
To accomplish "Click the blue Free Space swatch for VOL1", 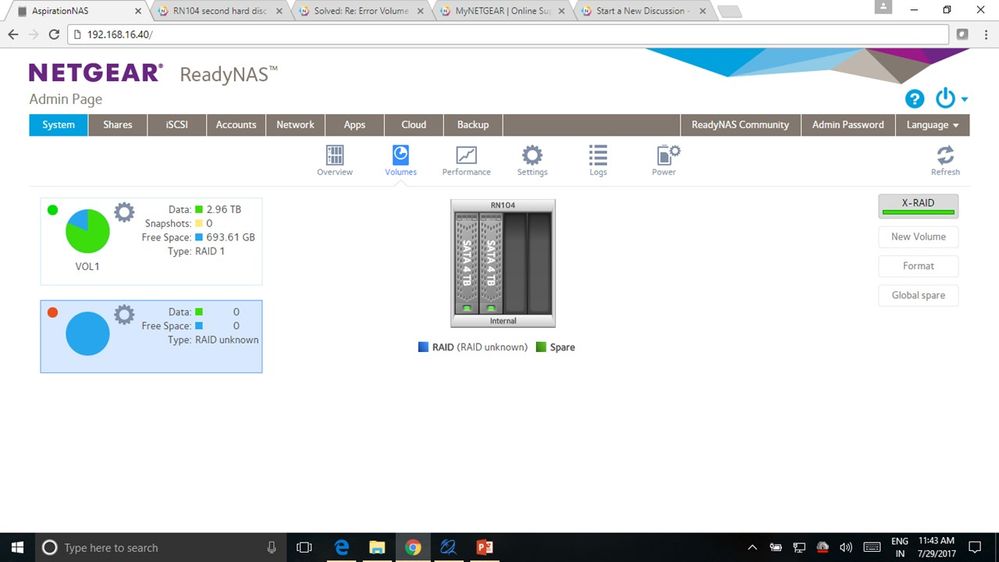I will (x=199, y=237).
